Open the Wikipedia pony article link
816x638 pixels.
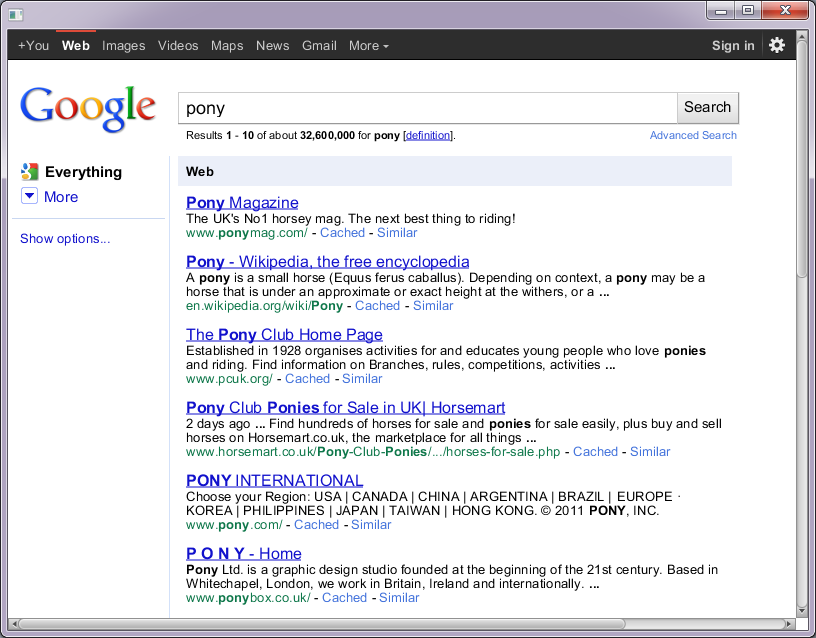(327, 262)
